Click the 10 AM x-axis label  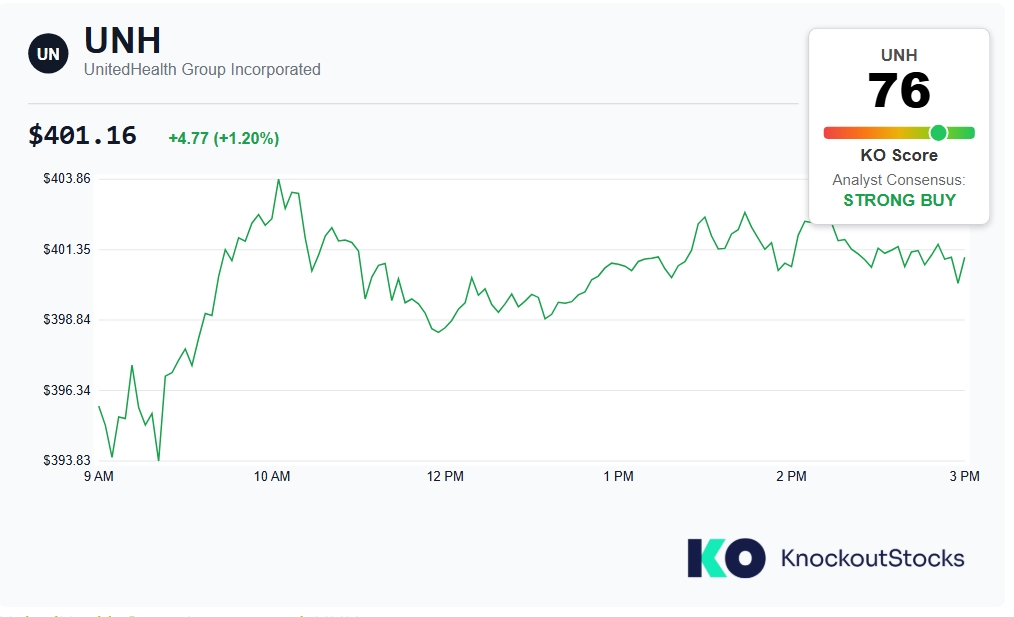[272, 477]
